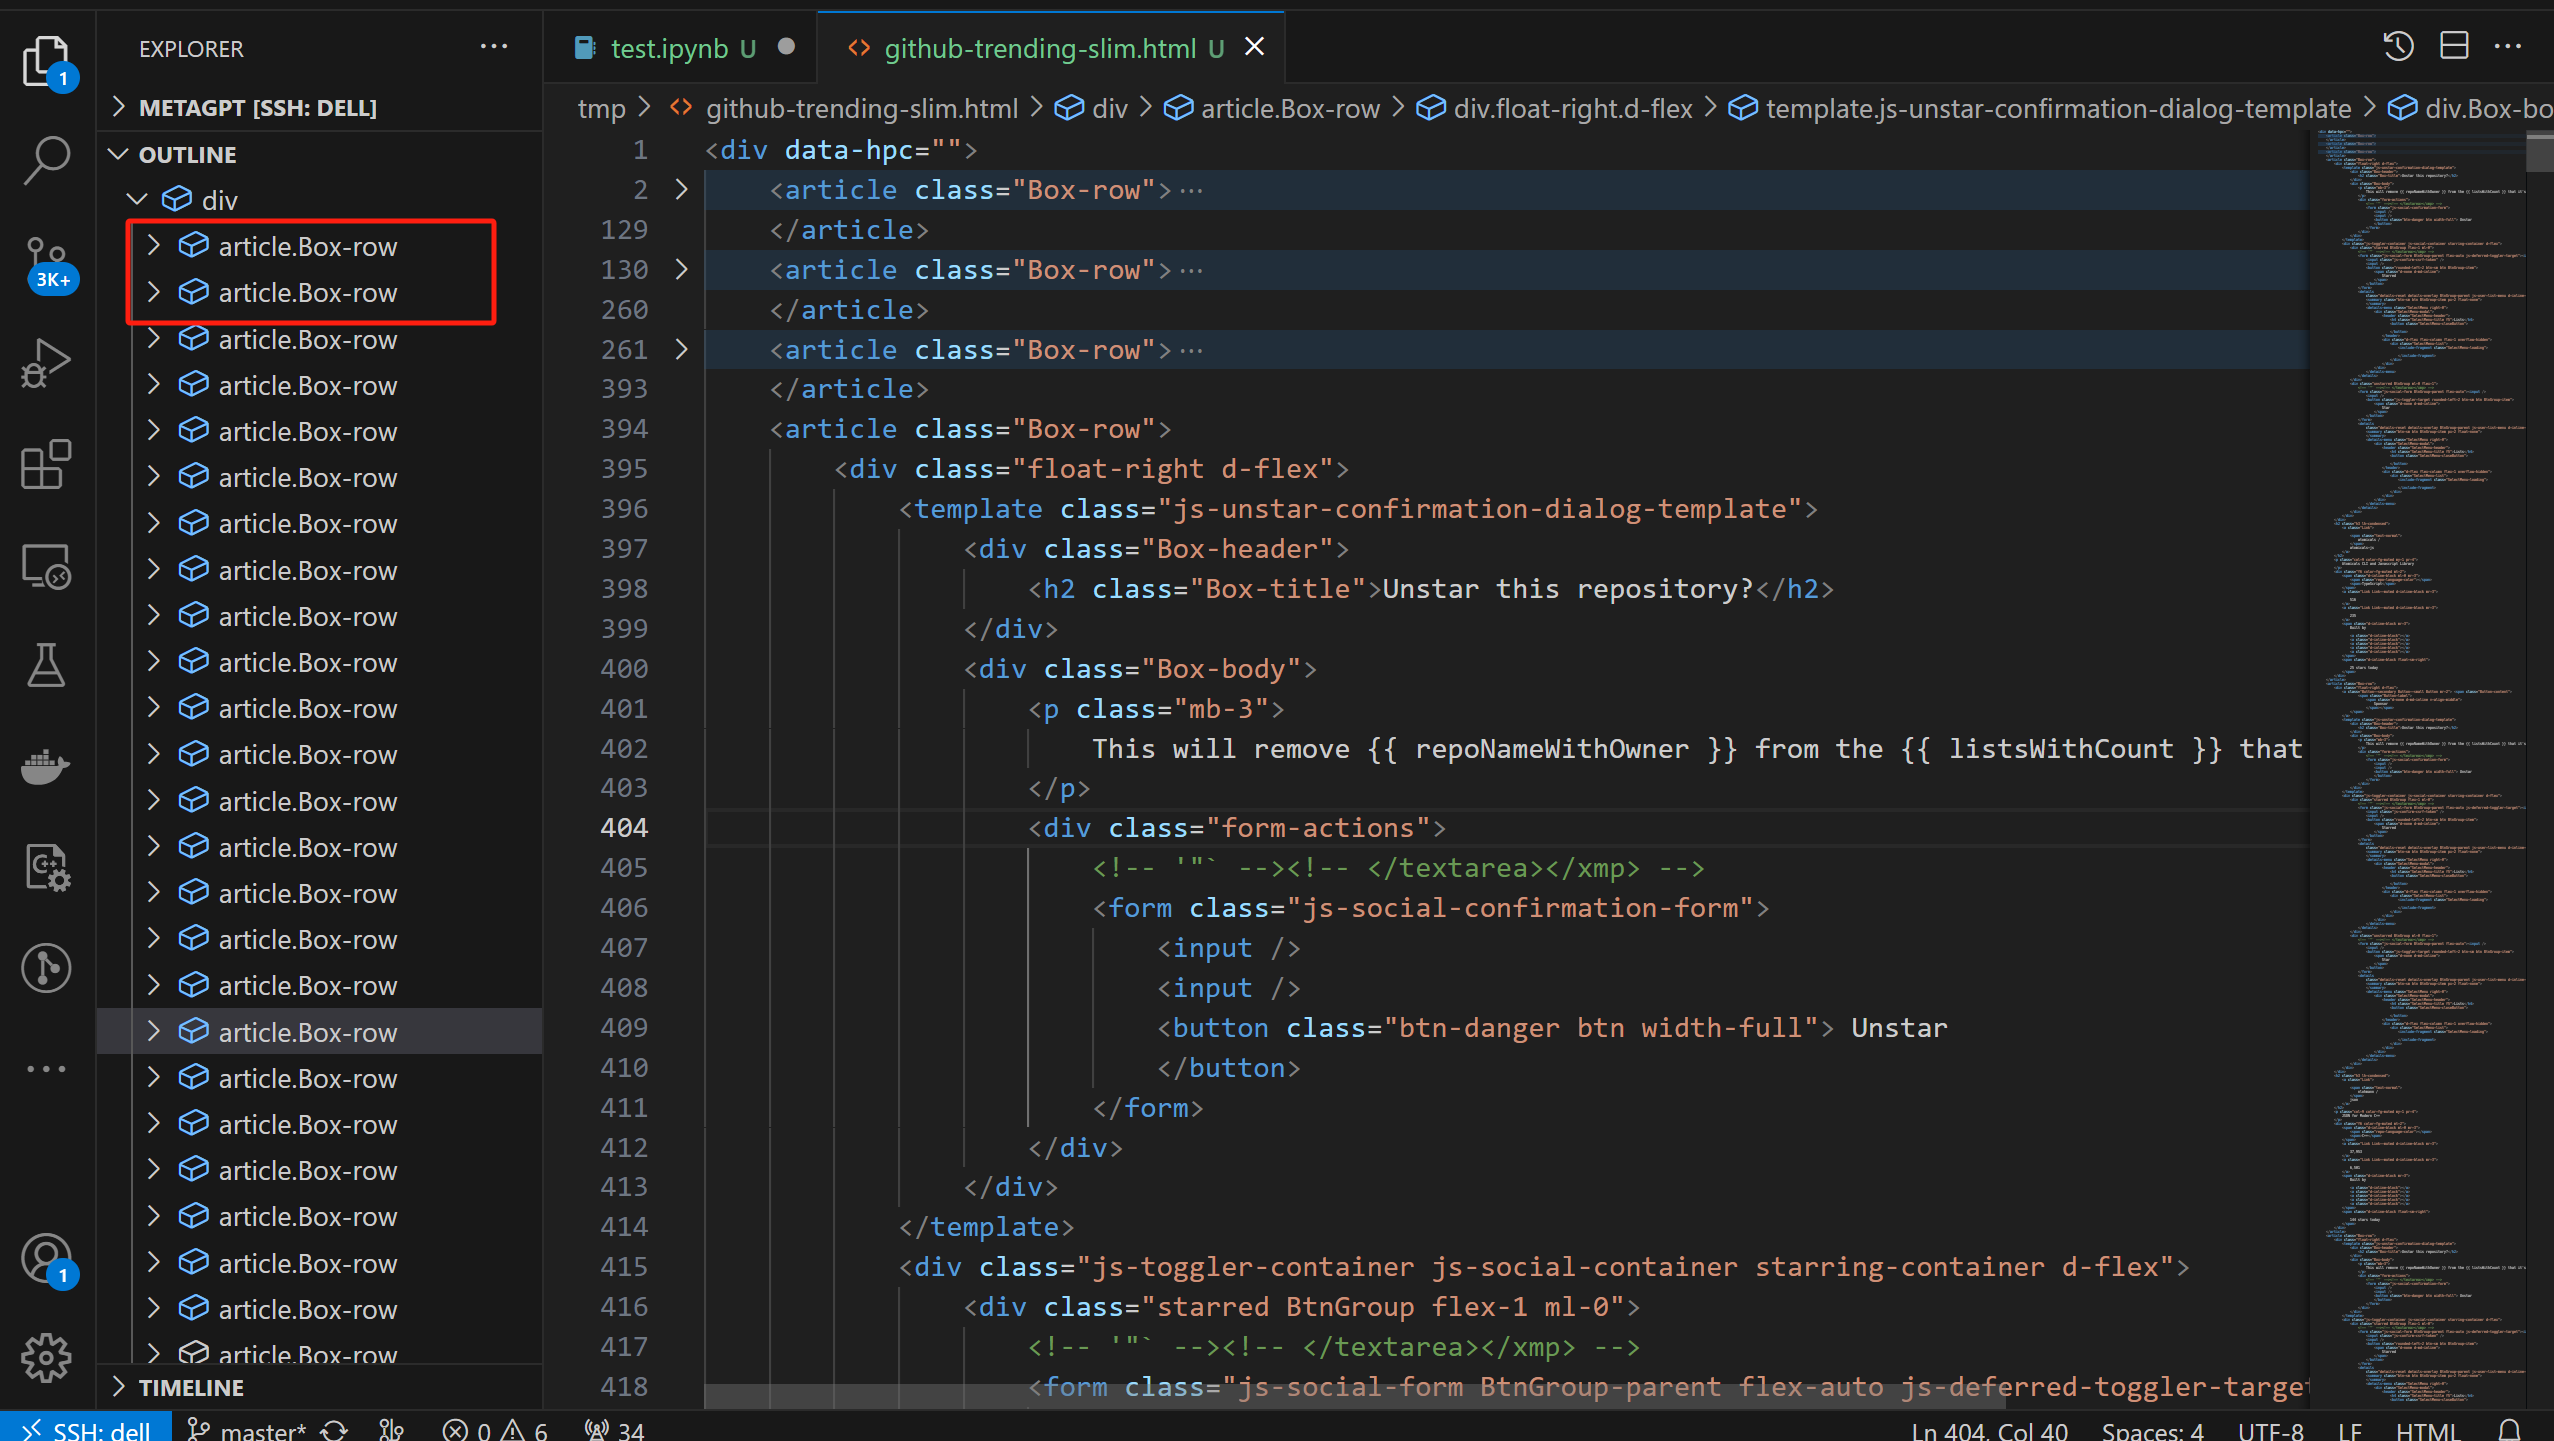The height and width of the screenshot is (1441, 2554).
Task: Click the split editor layout icon
Action: (x=2454, y=46)
